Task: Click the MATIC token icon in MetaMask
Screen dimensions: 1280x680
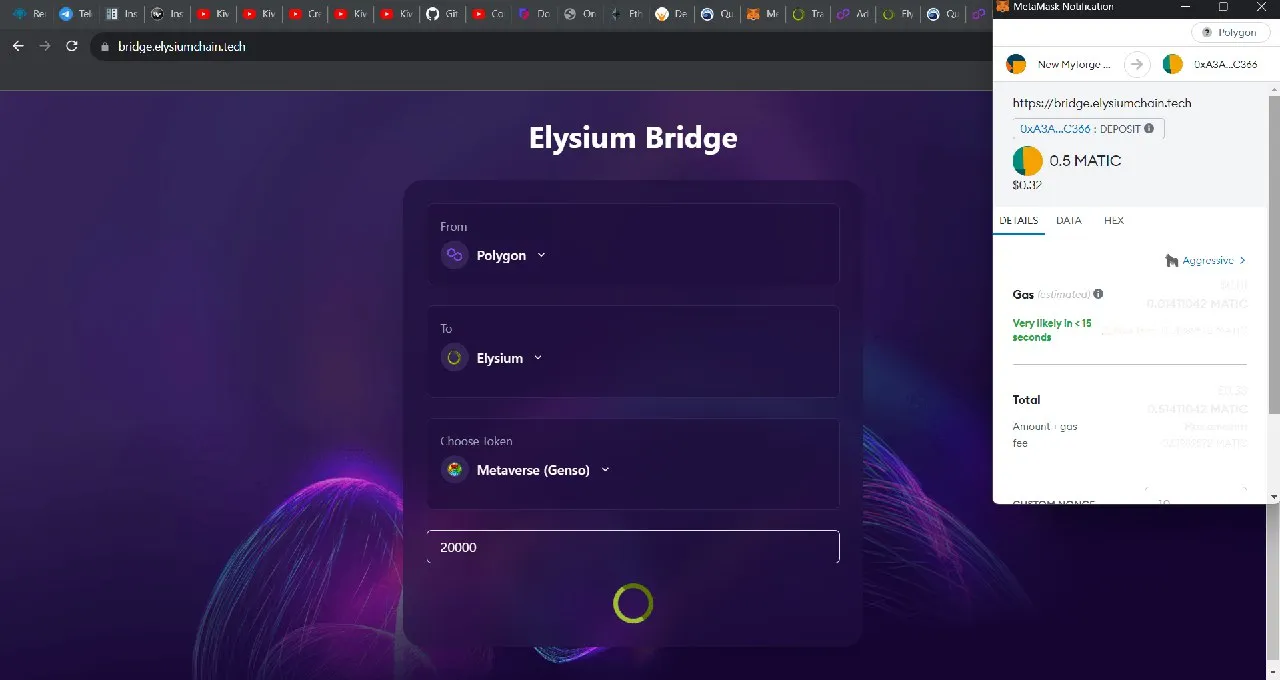Action: 1028,161
